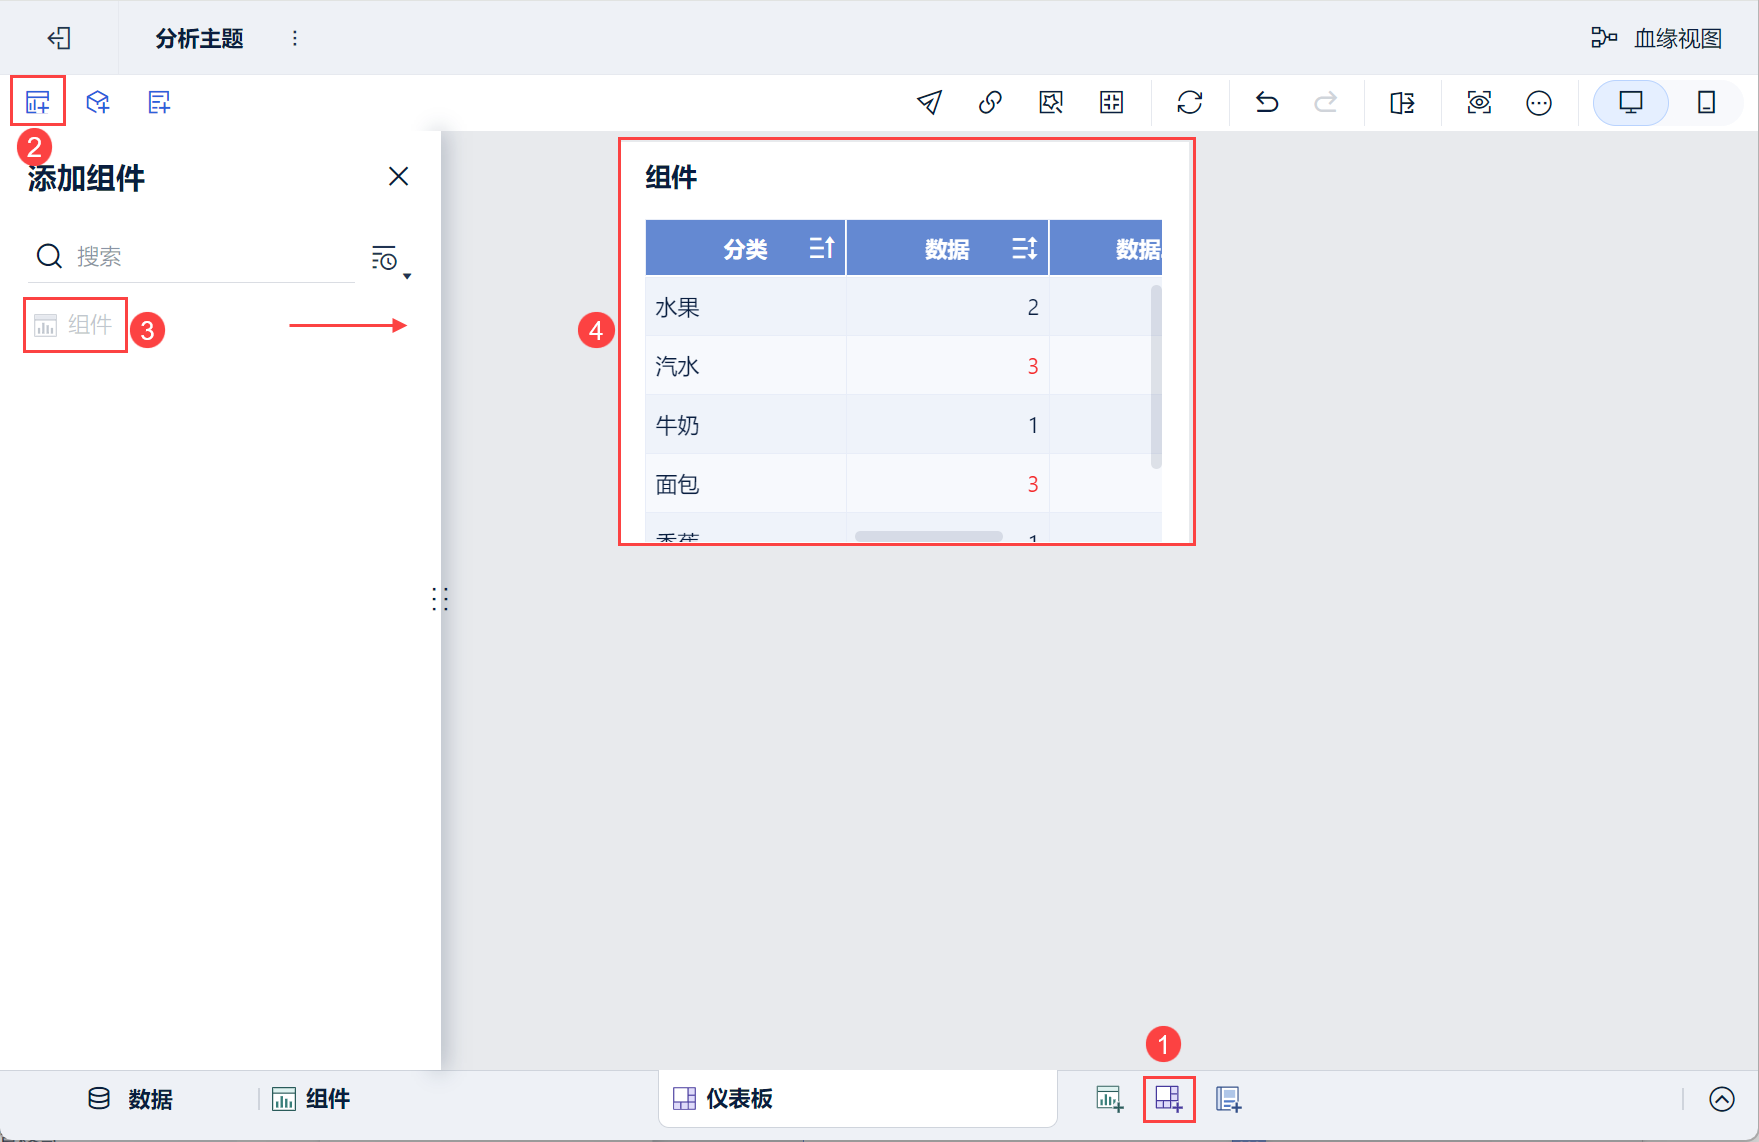Click the add component icon at bottom
The image size is (1759, 1142).
pos(1109,1098)
